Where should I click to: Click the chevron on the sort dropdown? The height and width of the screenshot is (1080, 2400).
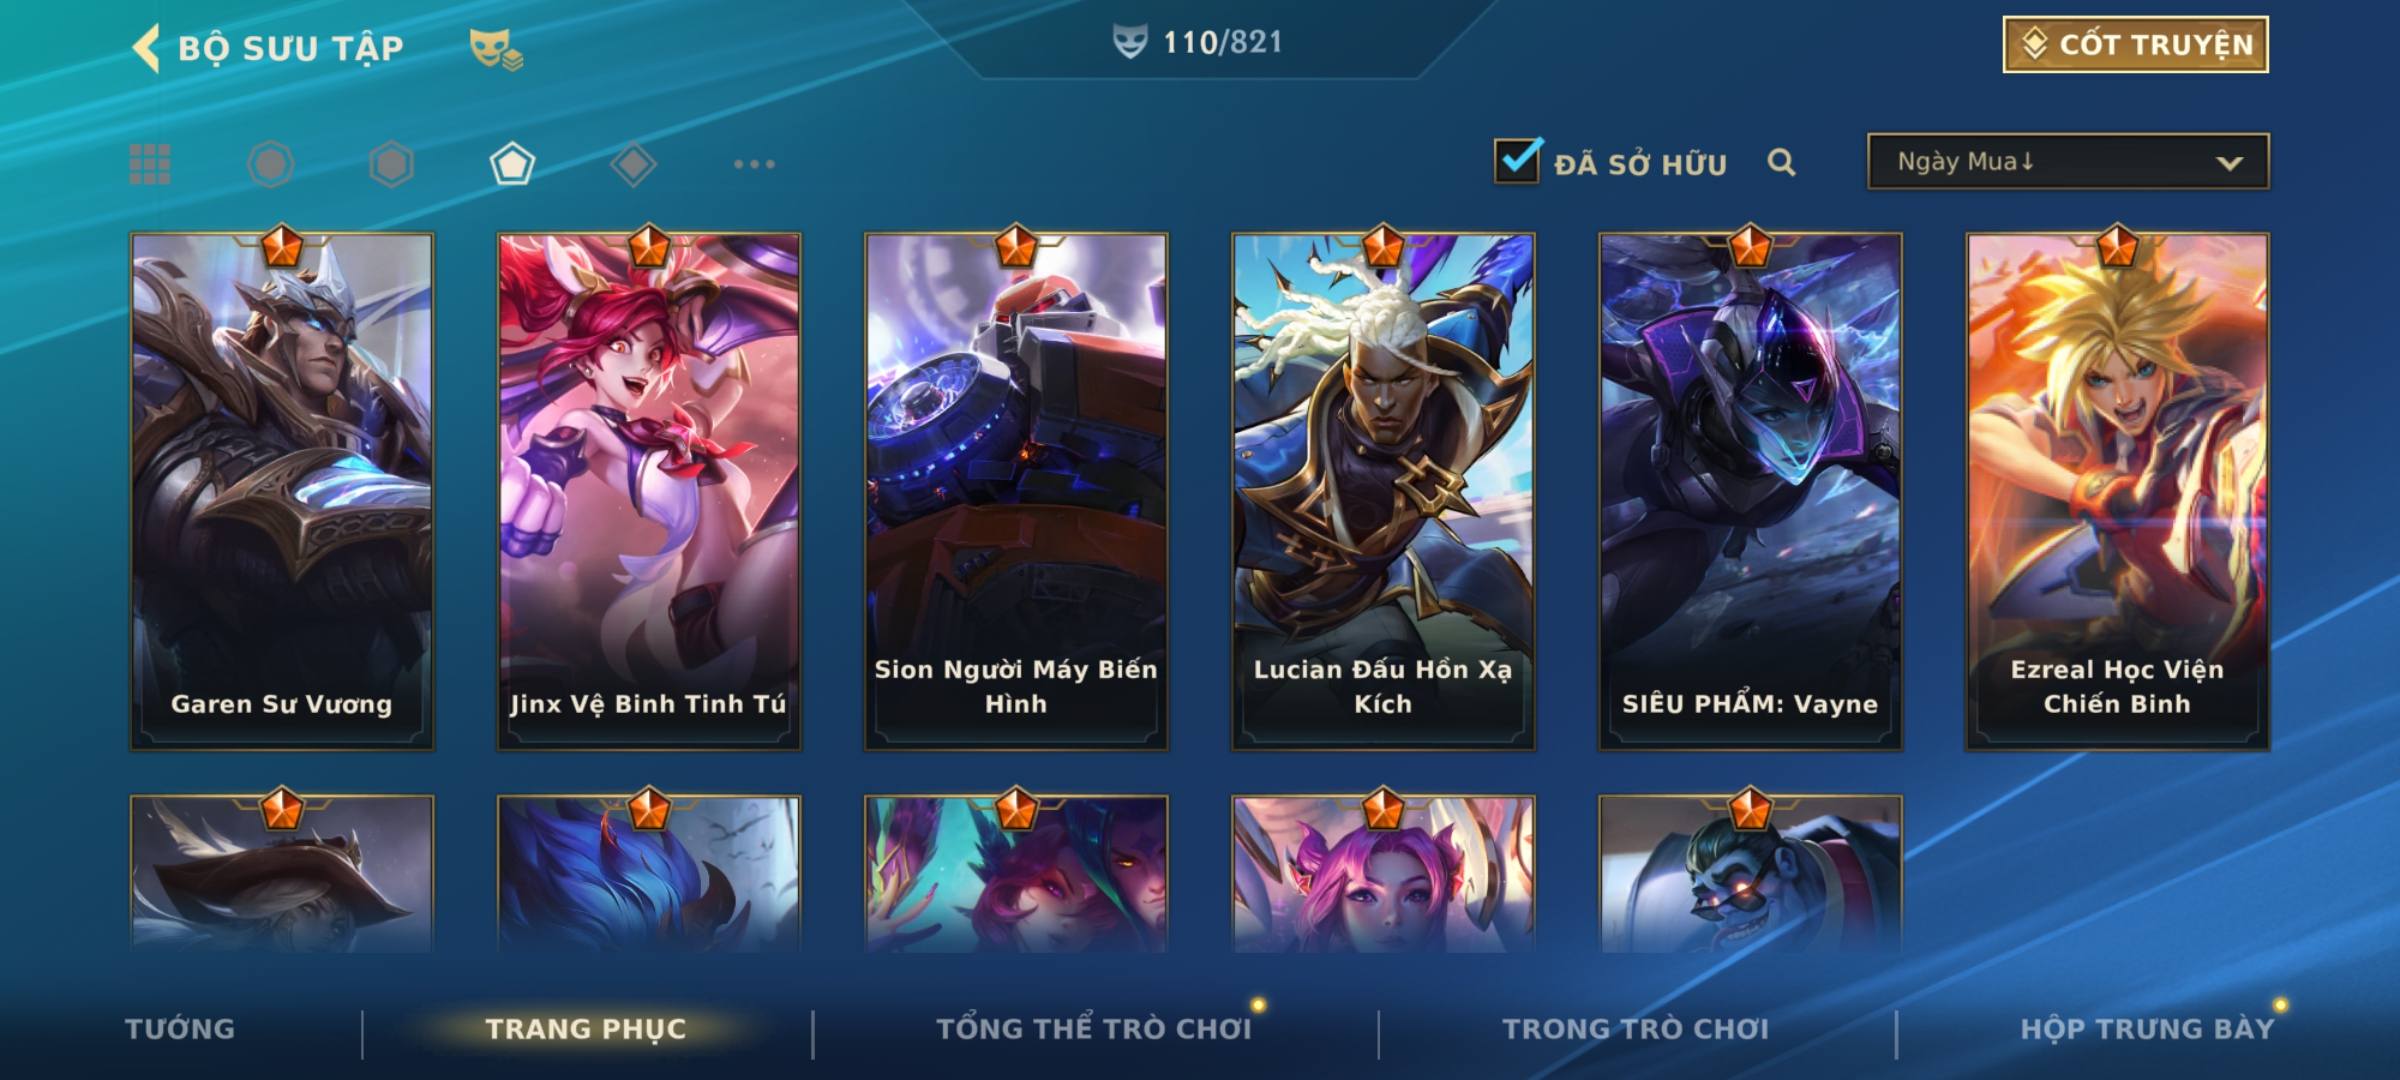tap(2229, 163)
